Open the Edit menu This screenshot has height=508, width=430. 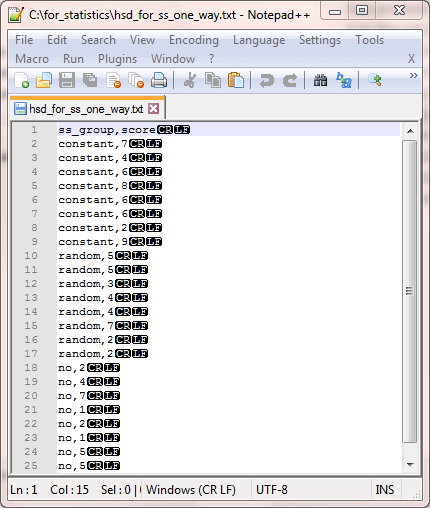point(57,40)
